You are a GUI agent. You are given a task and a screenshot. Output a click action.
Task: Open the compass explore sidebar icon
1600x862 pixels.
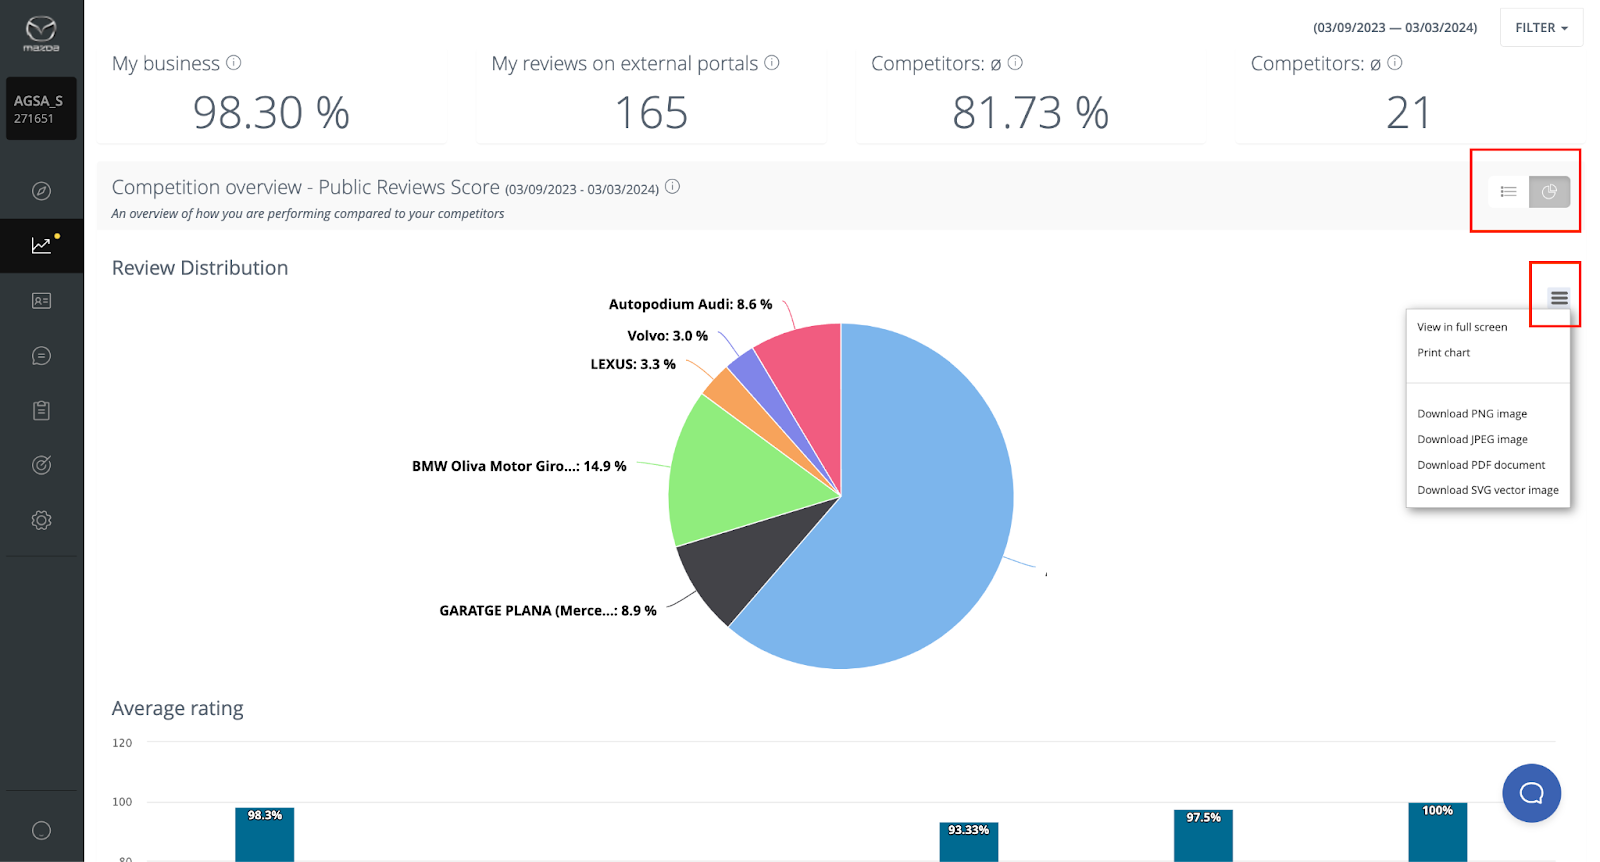pyautogui.click(x=41, y=191)
